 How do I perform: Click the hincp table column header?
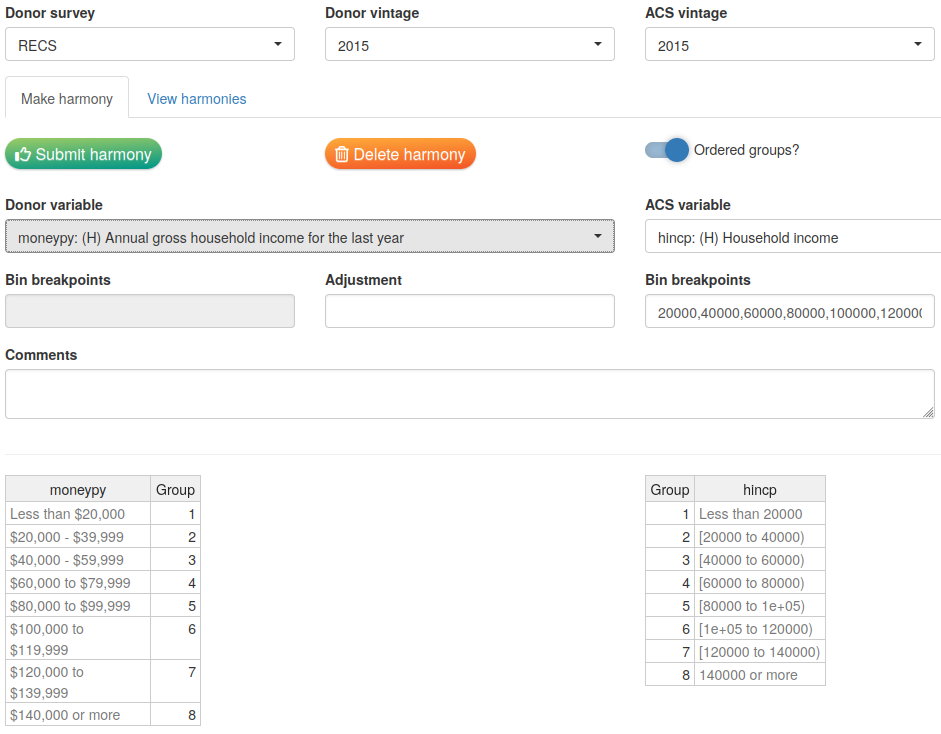[x=760, y=489]
